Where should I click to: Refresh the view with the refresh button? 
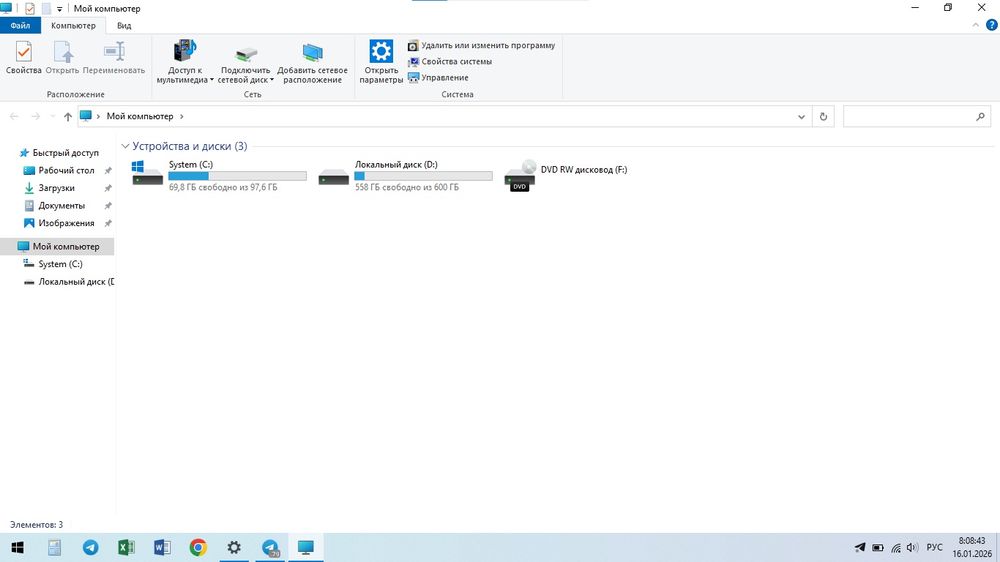pyautogui.click(x=823, y=117)
